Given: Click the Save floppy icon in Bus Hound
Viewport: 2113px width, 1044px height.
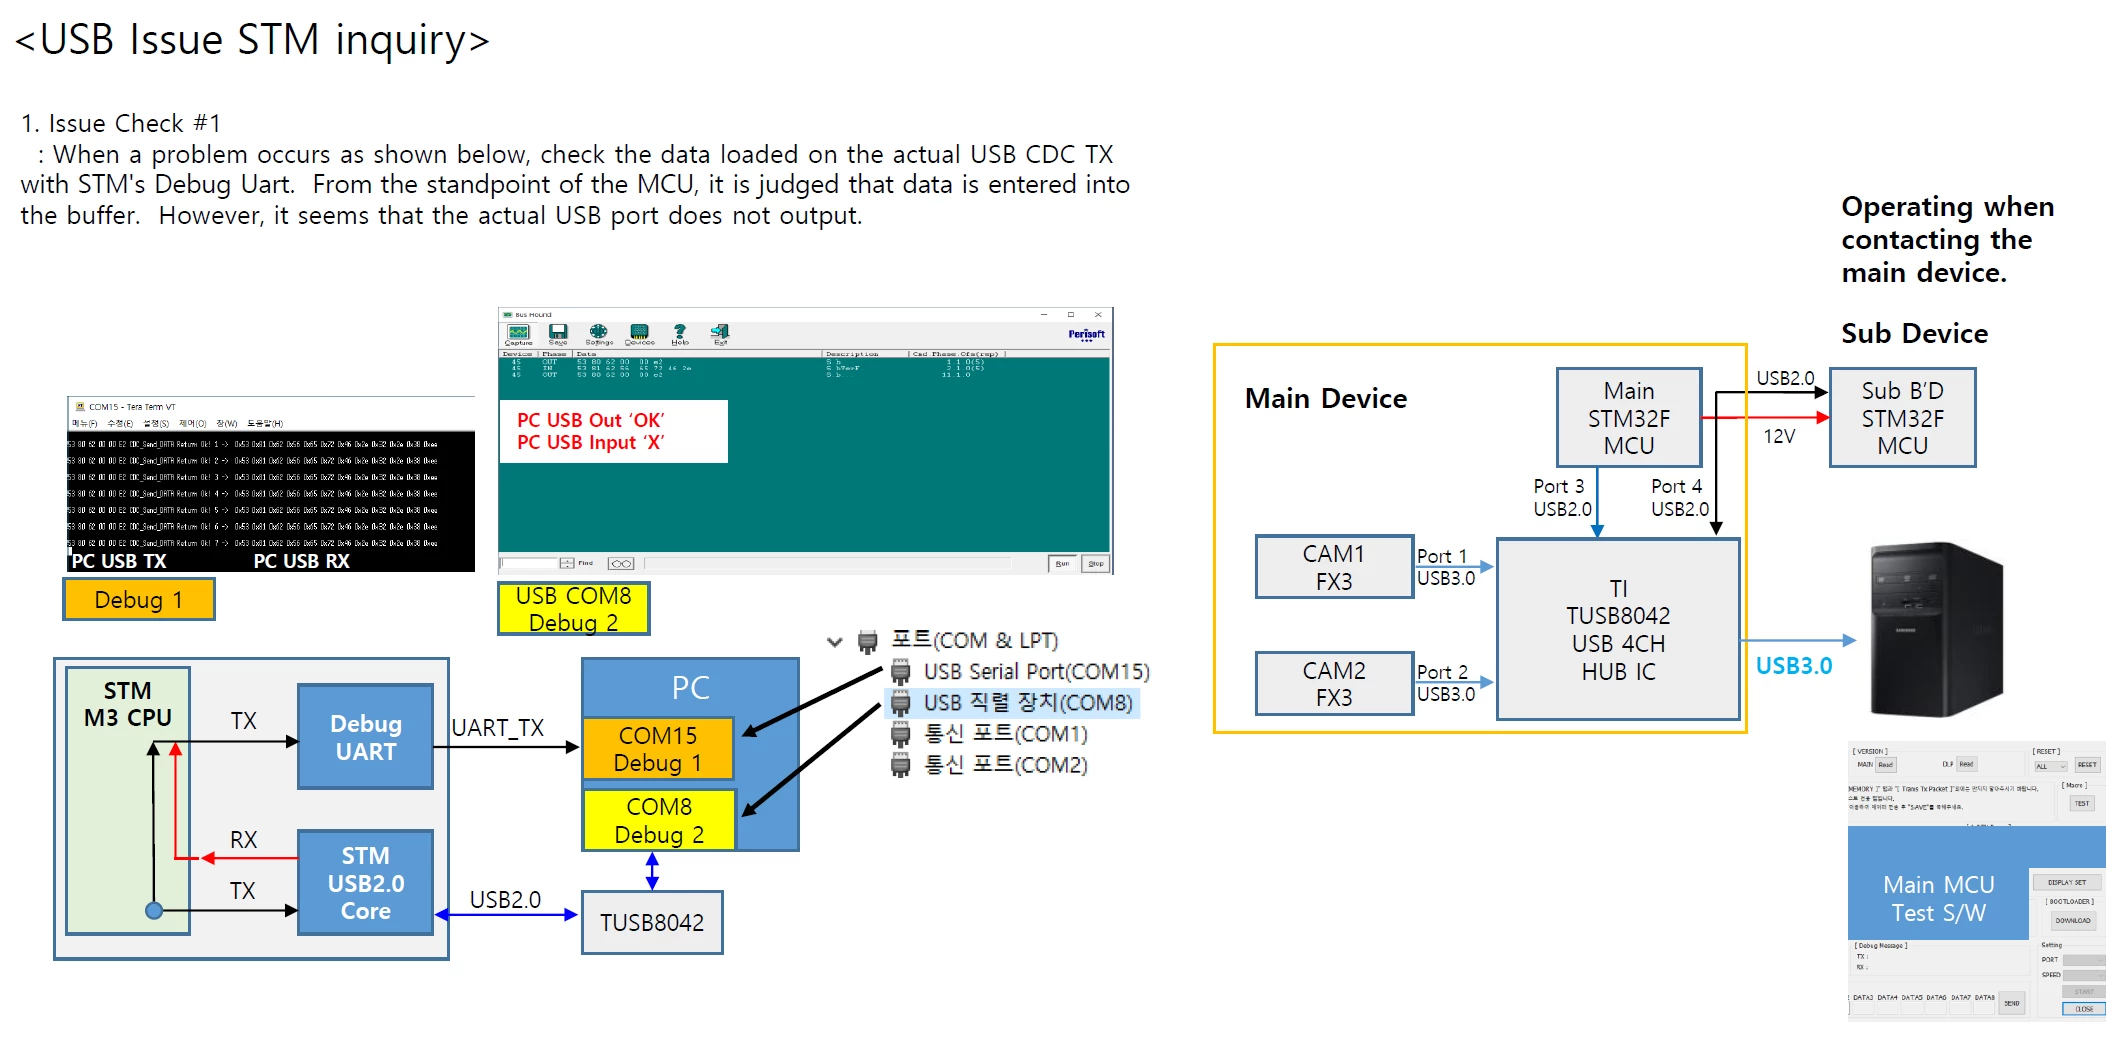Looking at the screenshot, I should 558,332.
